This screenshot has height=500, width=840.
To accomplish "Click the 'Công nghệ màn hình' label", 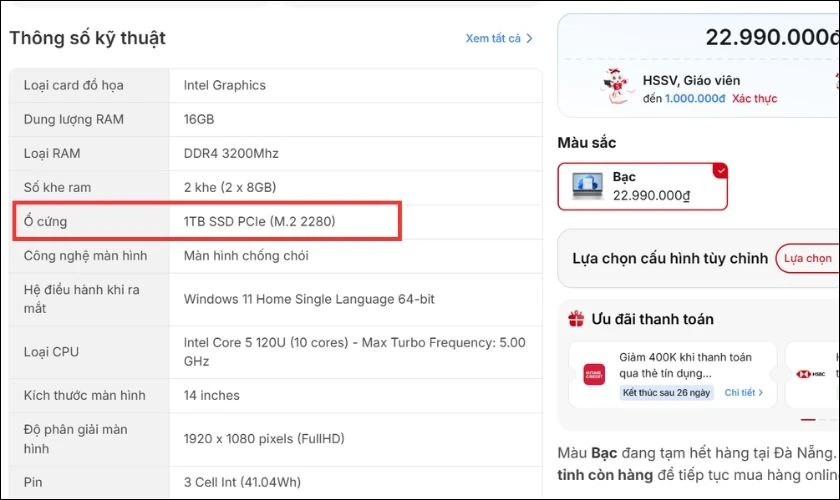I will point(85,256).
